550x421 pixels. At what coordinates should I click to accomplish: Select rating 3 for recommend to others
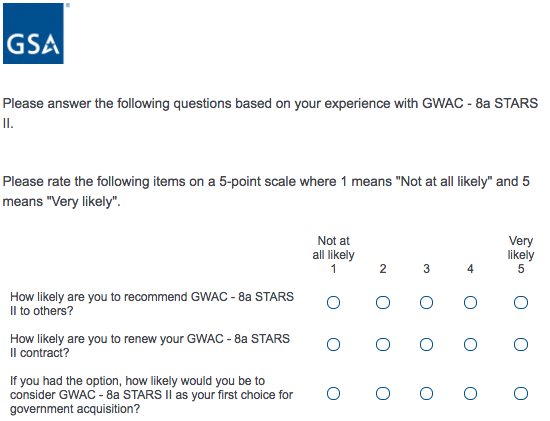click(x=426, y=302)
